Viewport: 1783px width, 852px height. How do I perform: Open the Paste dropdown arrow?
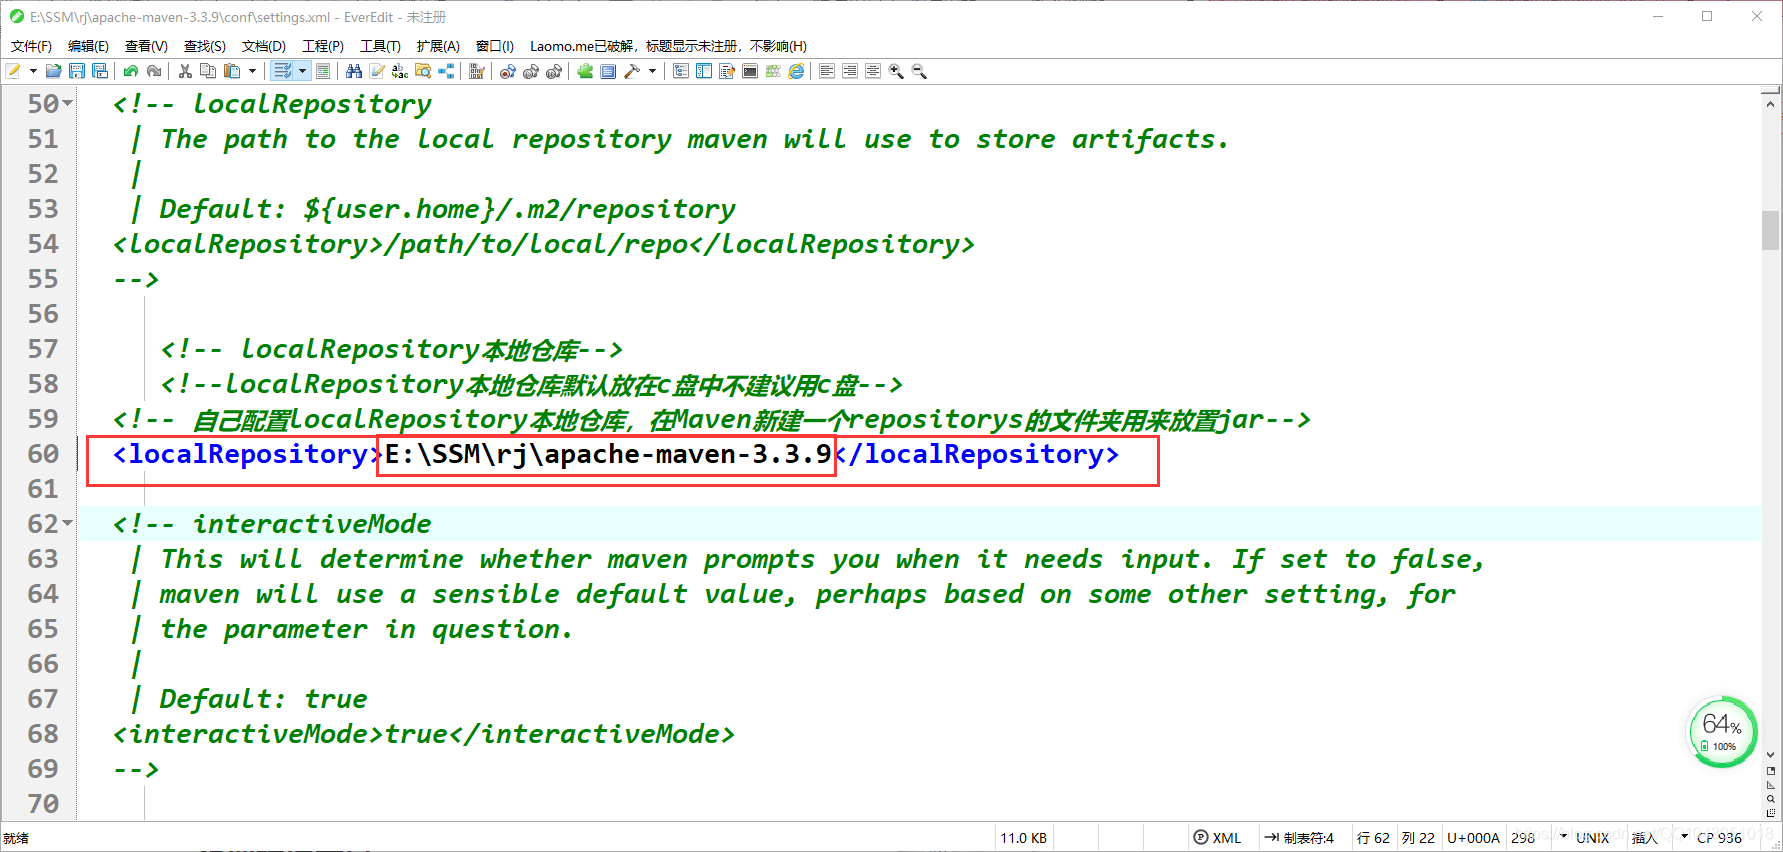[252, 71]
